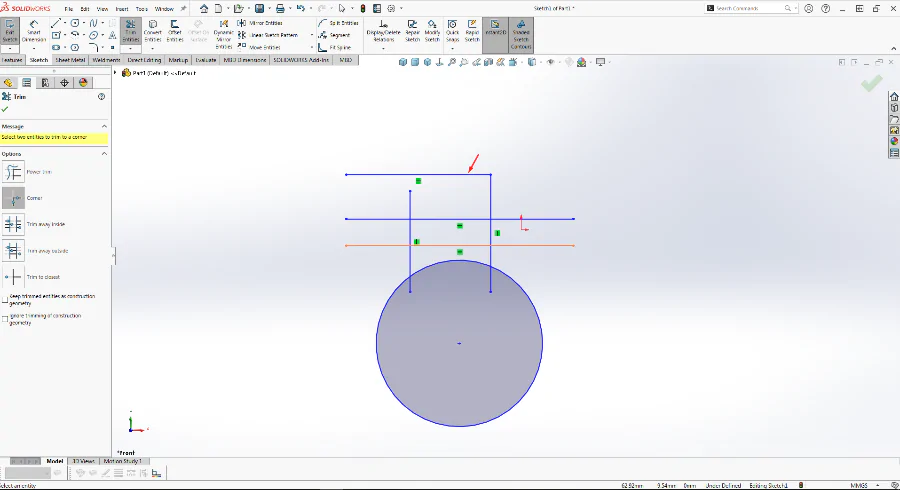The width and height of the screenshot is (900, 490).
Task: Click the Search Commands field
Action: click(749, 9)
